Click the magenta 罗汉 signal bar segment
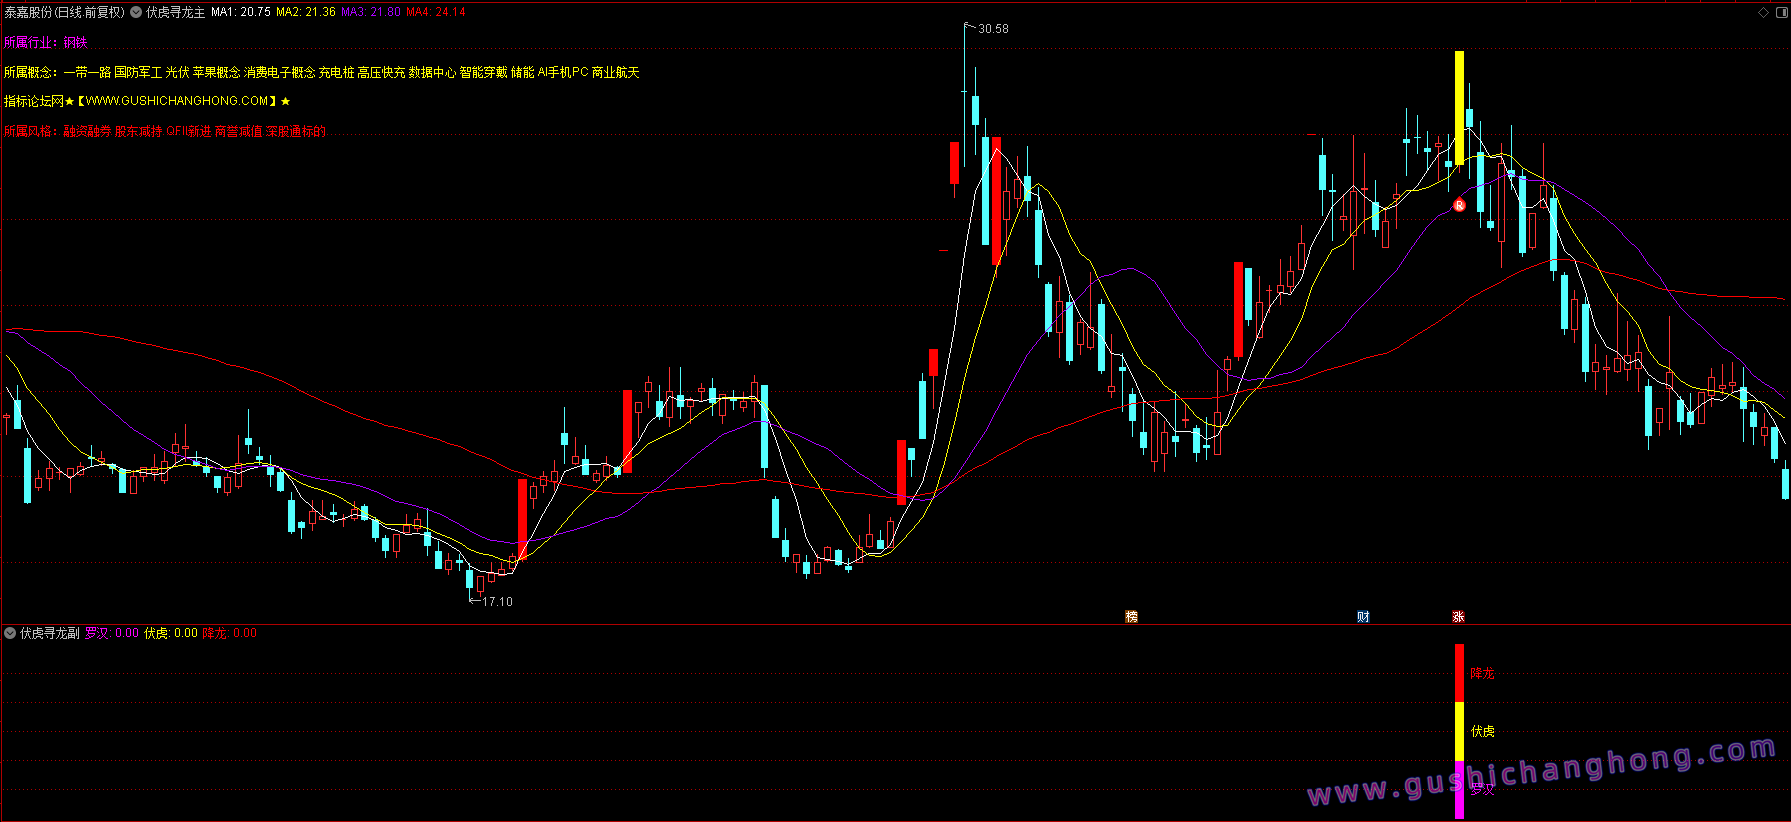 [1459, 790]
